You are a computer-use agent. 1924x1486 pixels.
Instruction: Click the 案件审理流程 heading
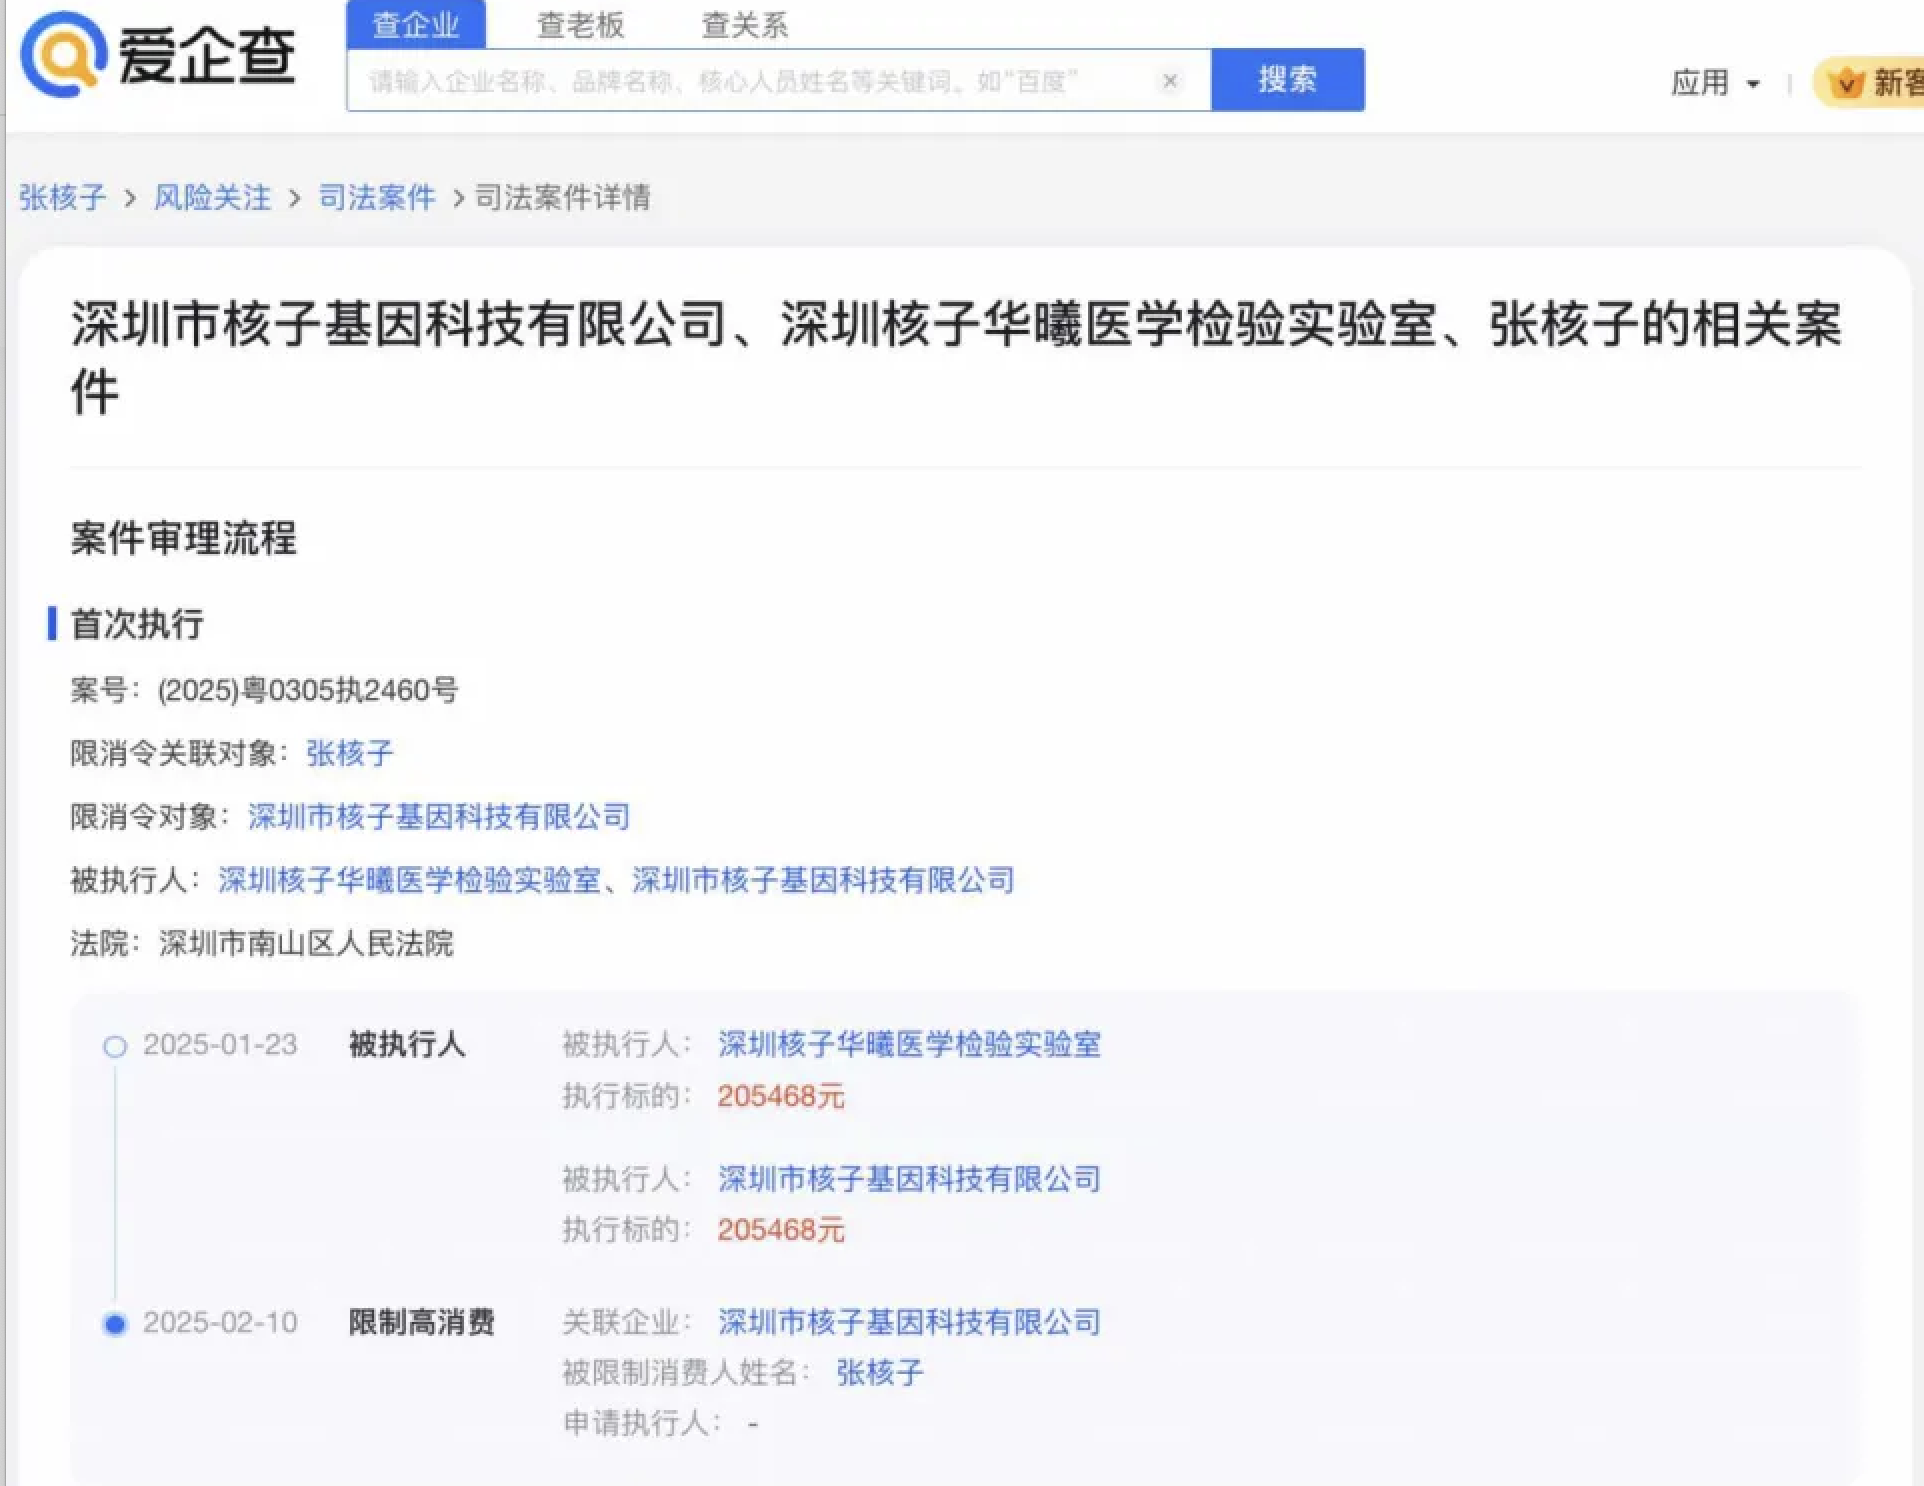coord(184,538)
